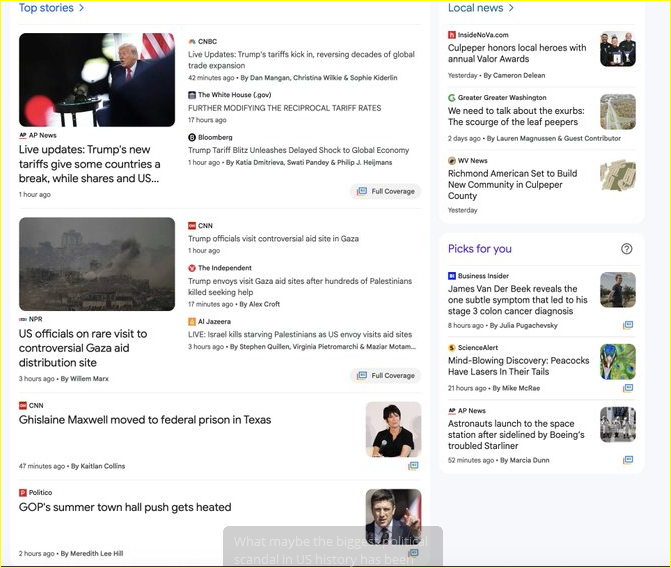Open Culpeper honors local heroes article
The image size is (671, 568).
(x=517, y=53)
